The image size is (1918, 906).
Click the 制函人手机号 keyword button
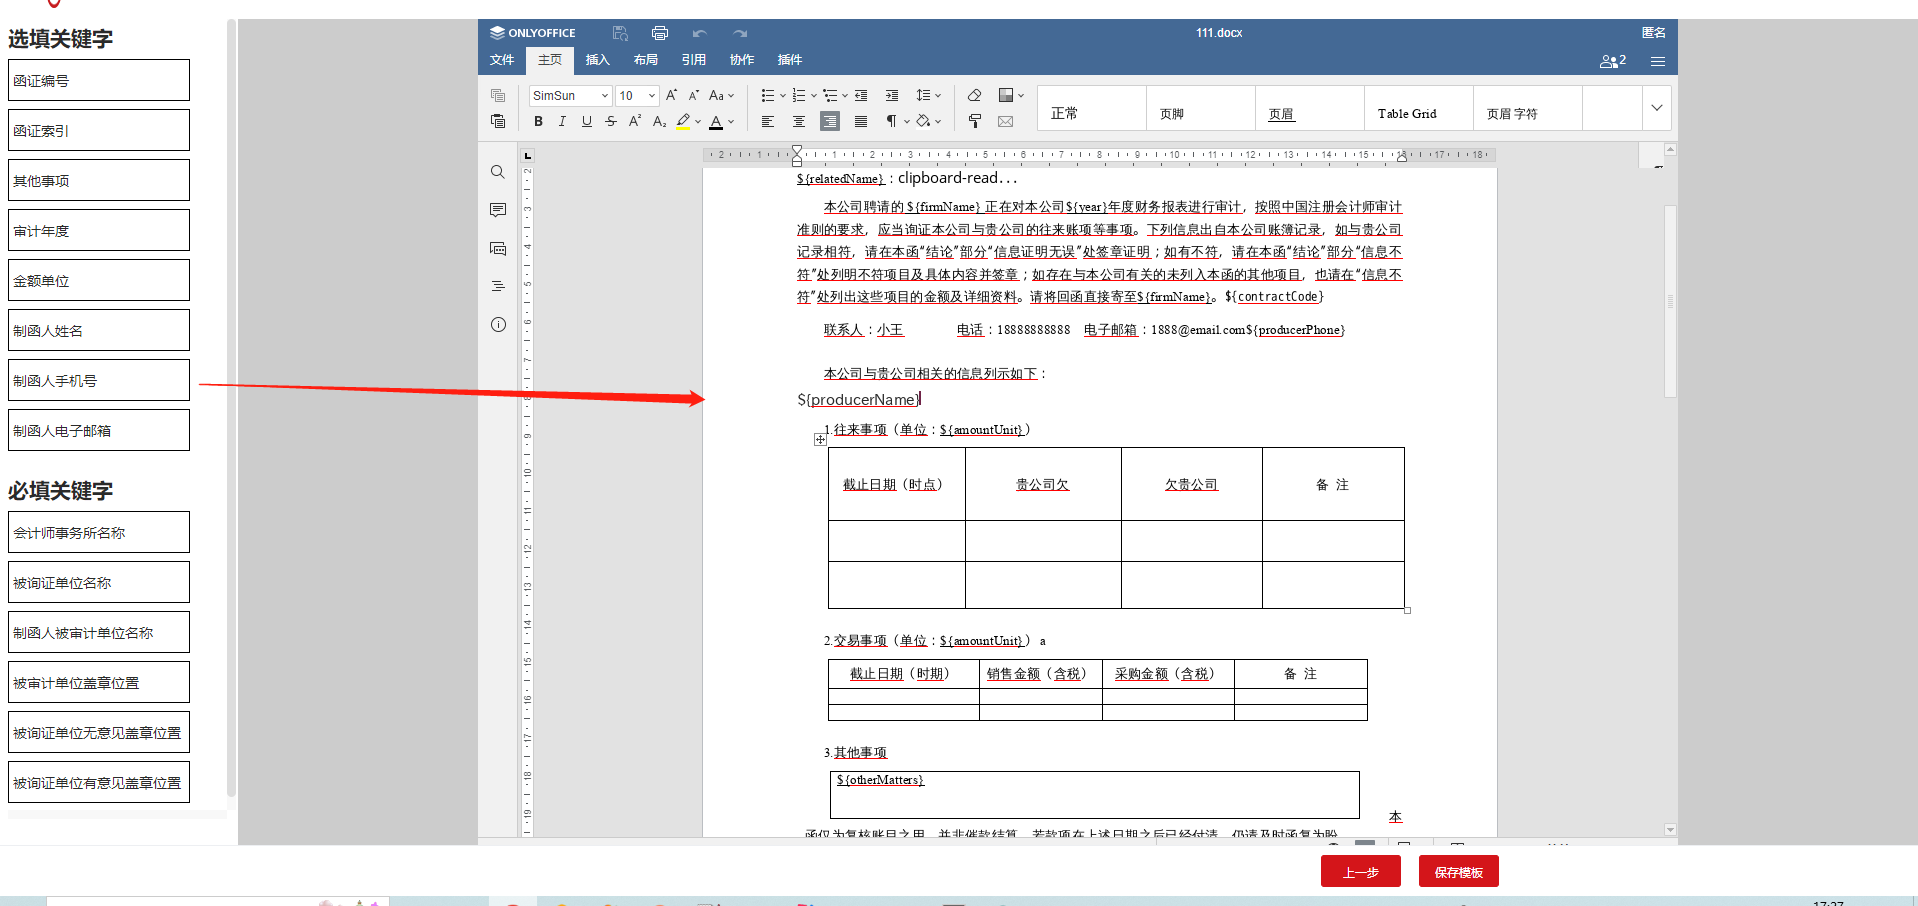[x=97, y=380]
